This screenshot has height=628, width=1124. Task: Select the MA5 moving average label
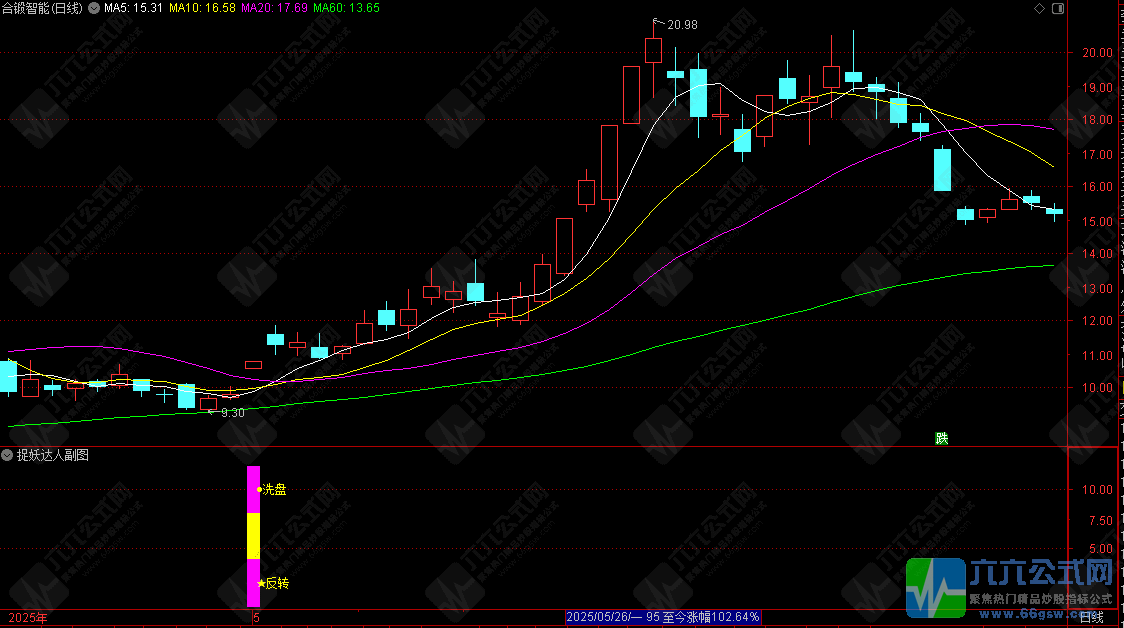coord(133,8)
